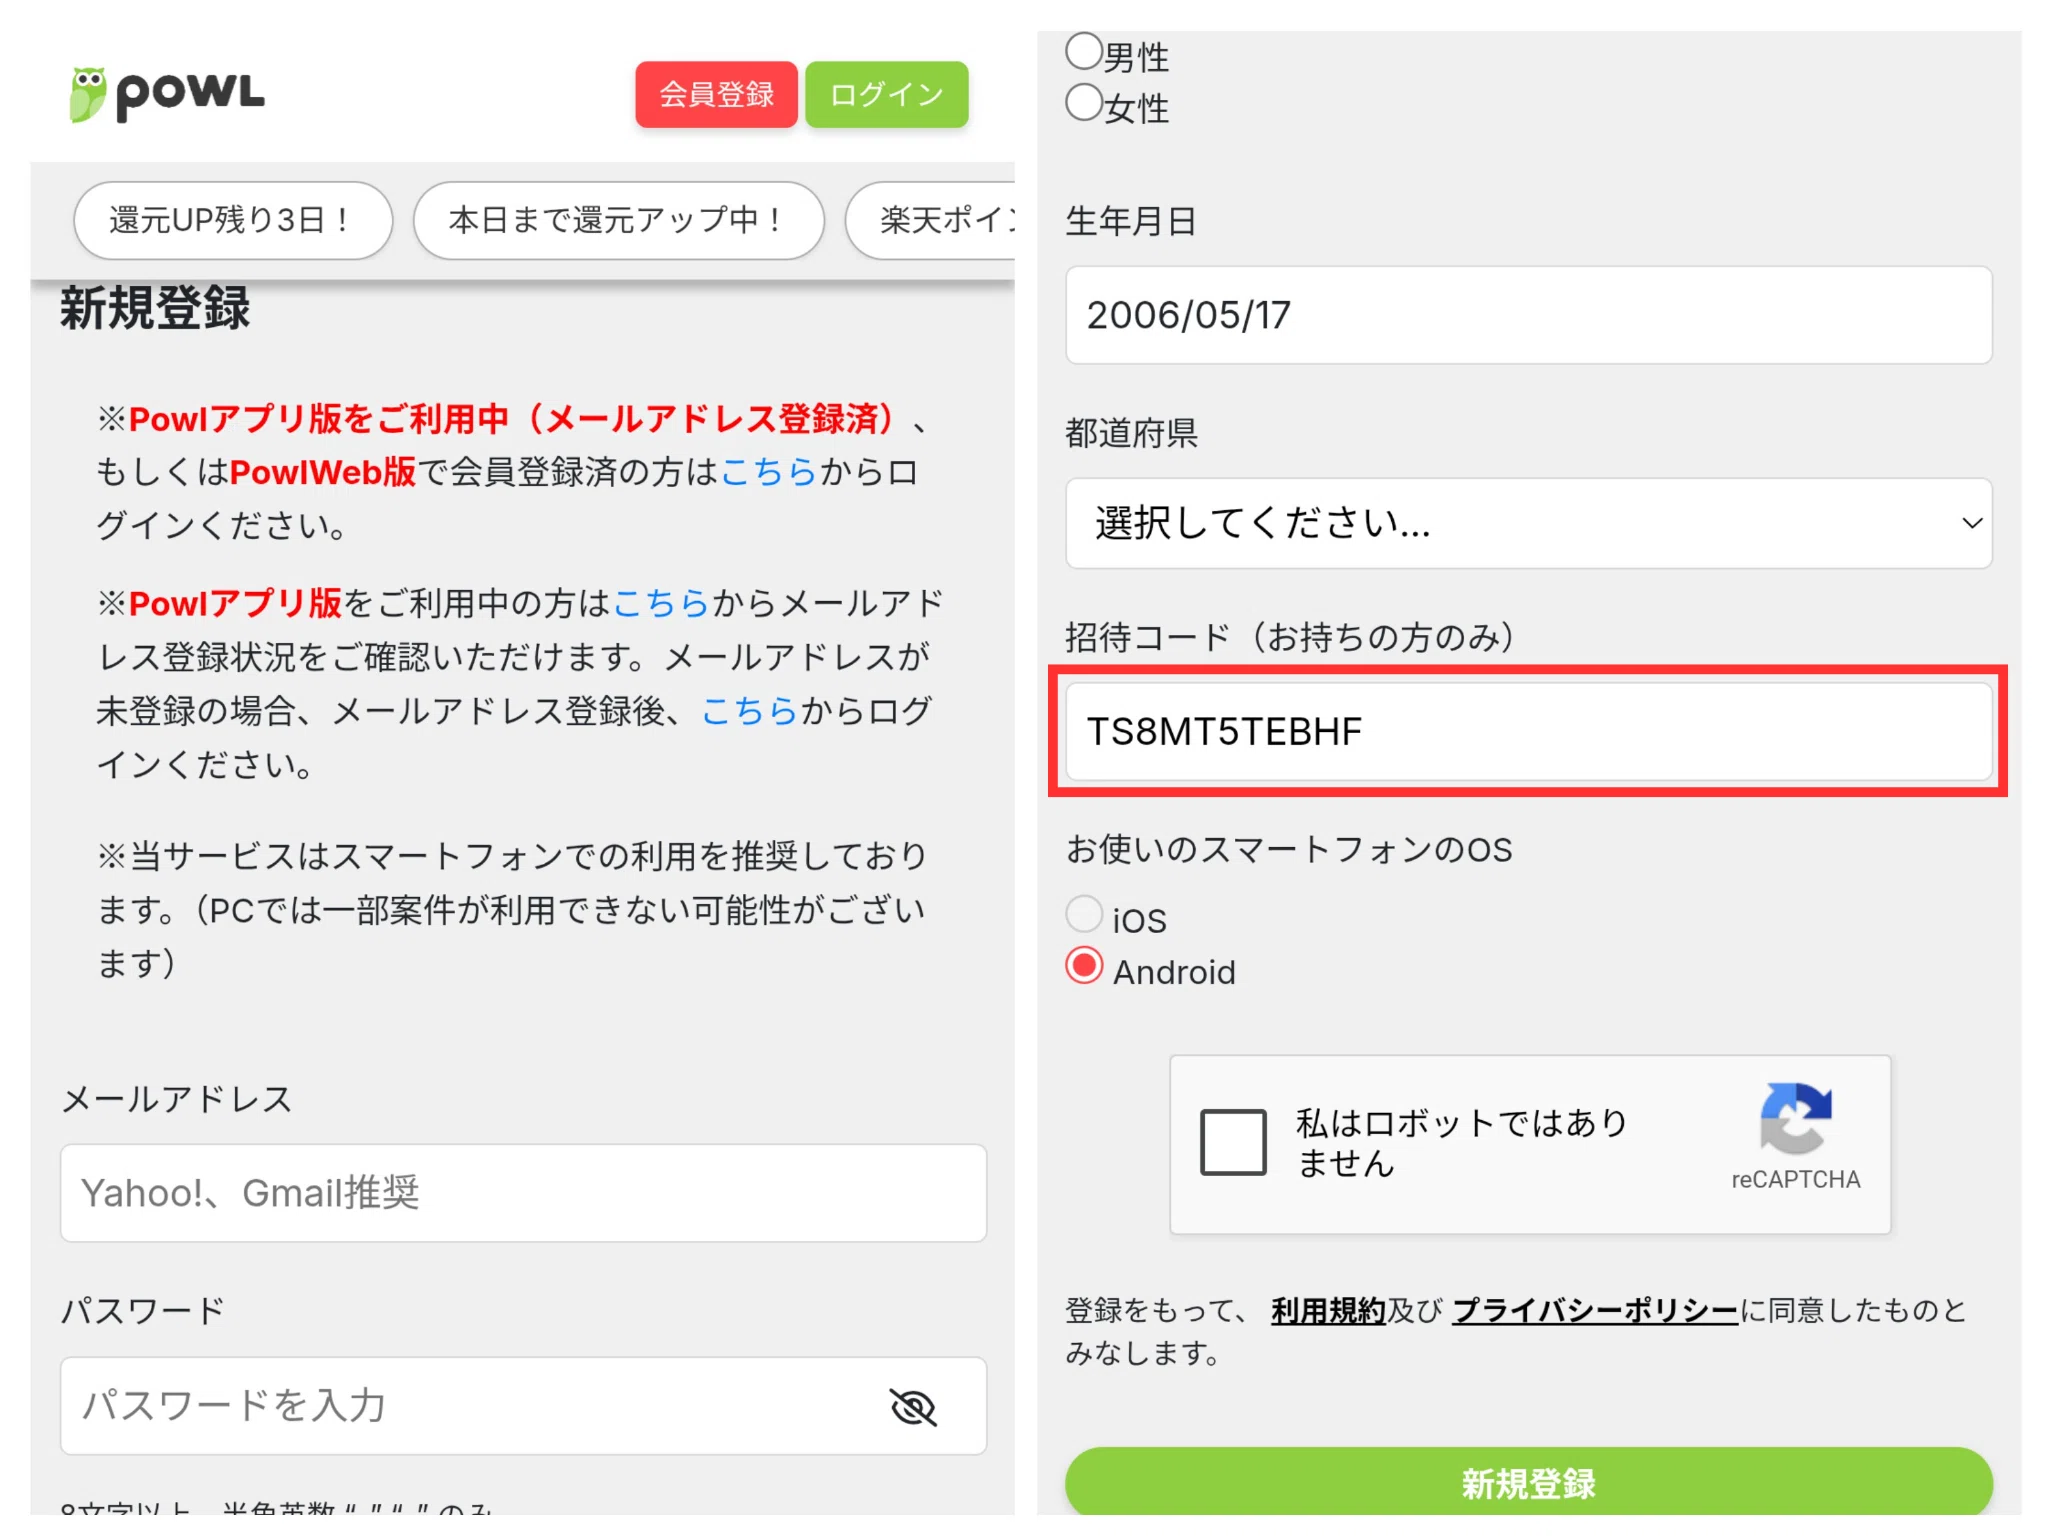Click こちら link after ご利用中の方は
This screenshot has height=1538, width=2048.
click(661, 603)
